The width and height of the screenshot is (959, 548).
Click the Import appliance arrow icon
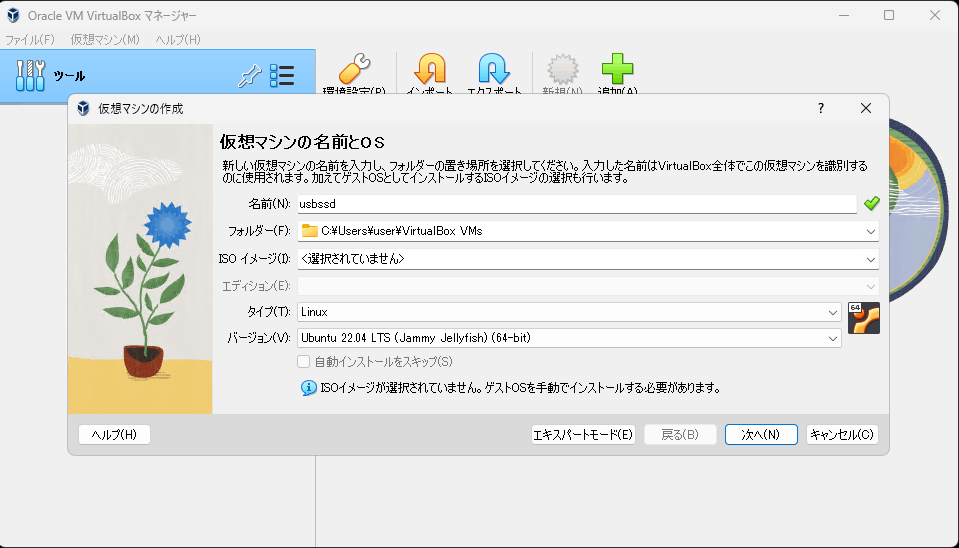[430, 68]
